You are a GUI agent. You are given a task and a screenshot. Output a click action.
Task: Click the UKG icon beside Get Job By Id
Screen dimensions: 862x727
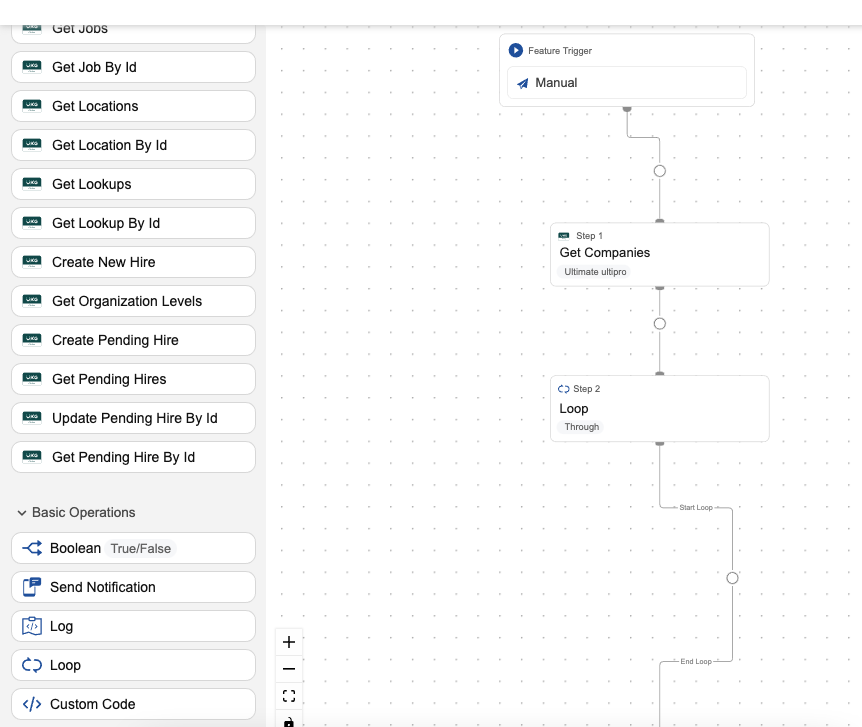coord(32,67)
